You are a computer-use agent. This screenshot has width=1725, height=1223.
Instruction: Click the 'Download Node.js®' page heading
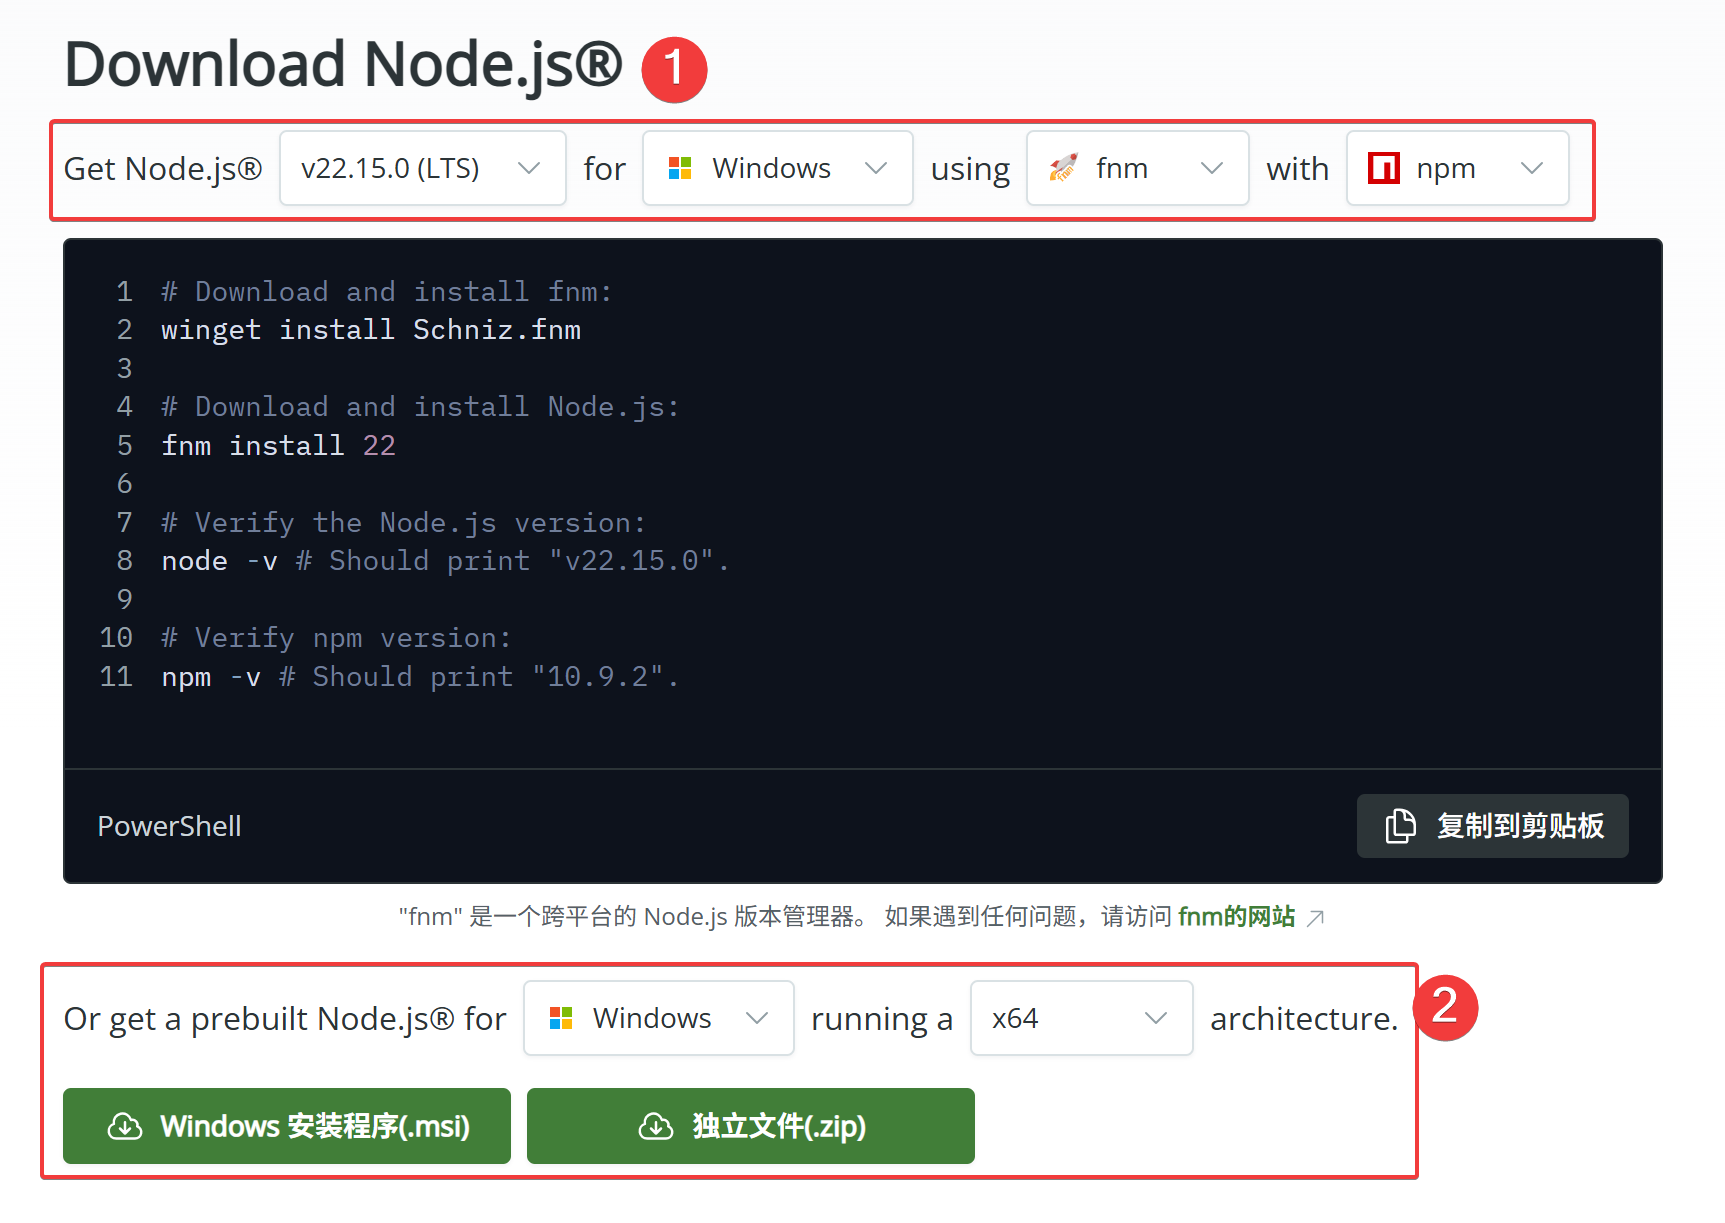343,65
